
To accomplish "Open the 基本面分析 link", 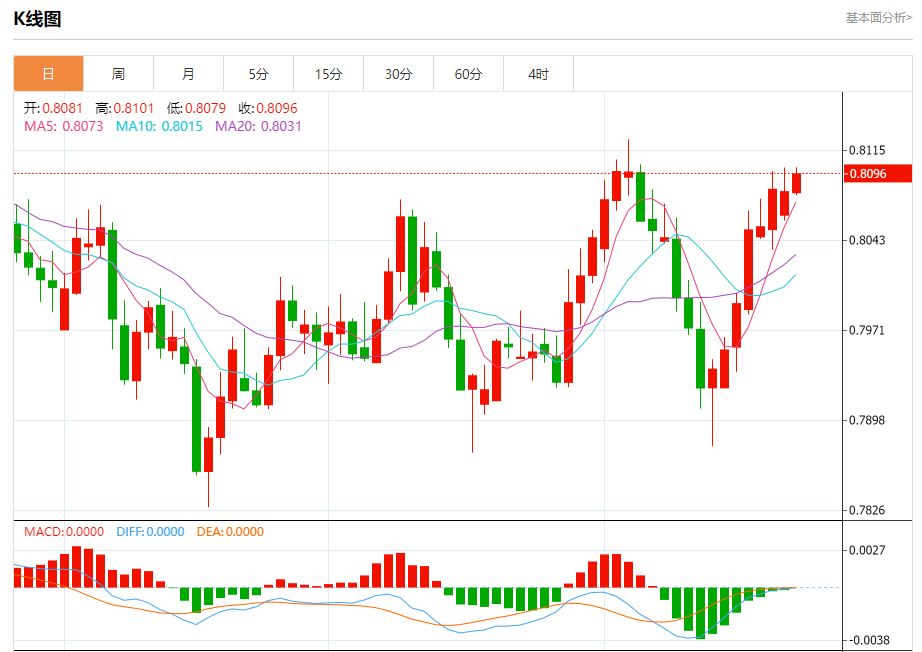I will (x=878, y=18).
